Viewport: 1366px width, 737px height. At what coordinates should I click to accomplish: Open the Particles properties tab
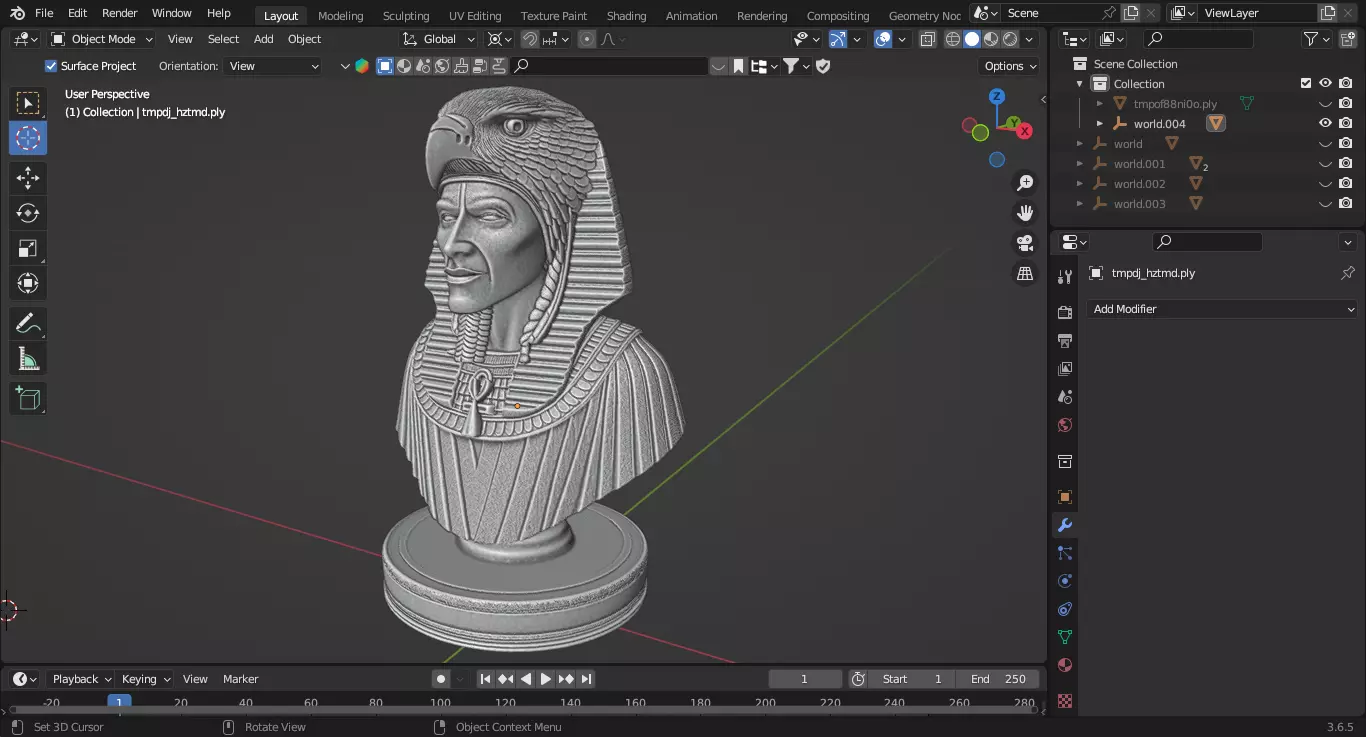point(1065,553)
